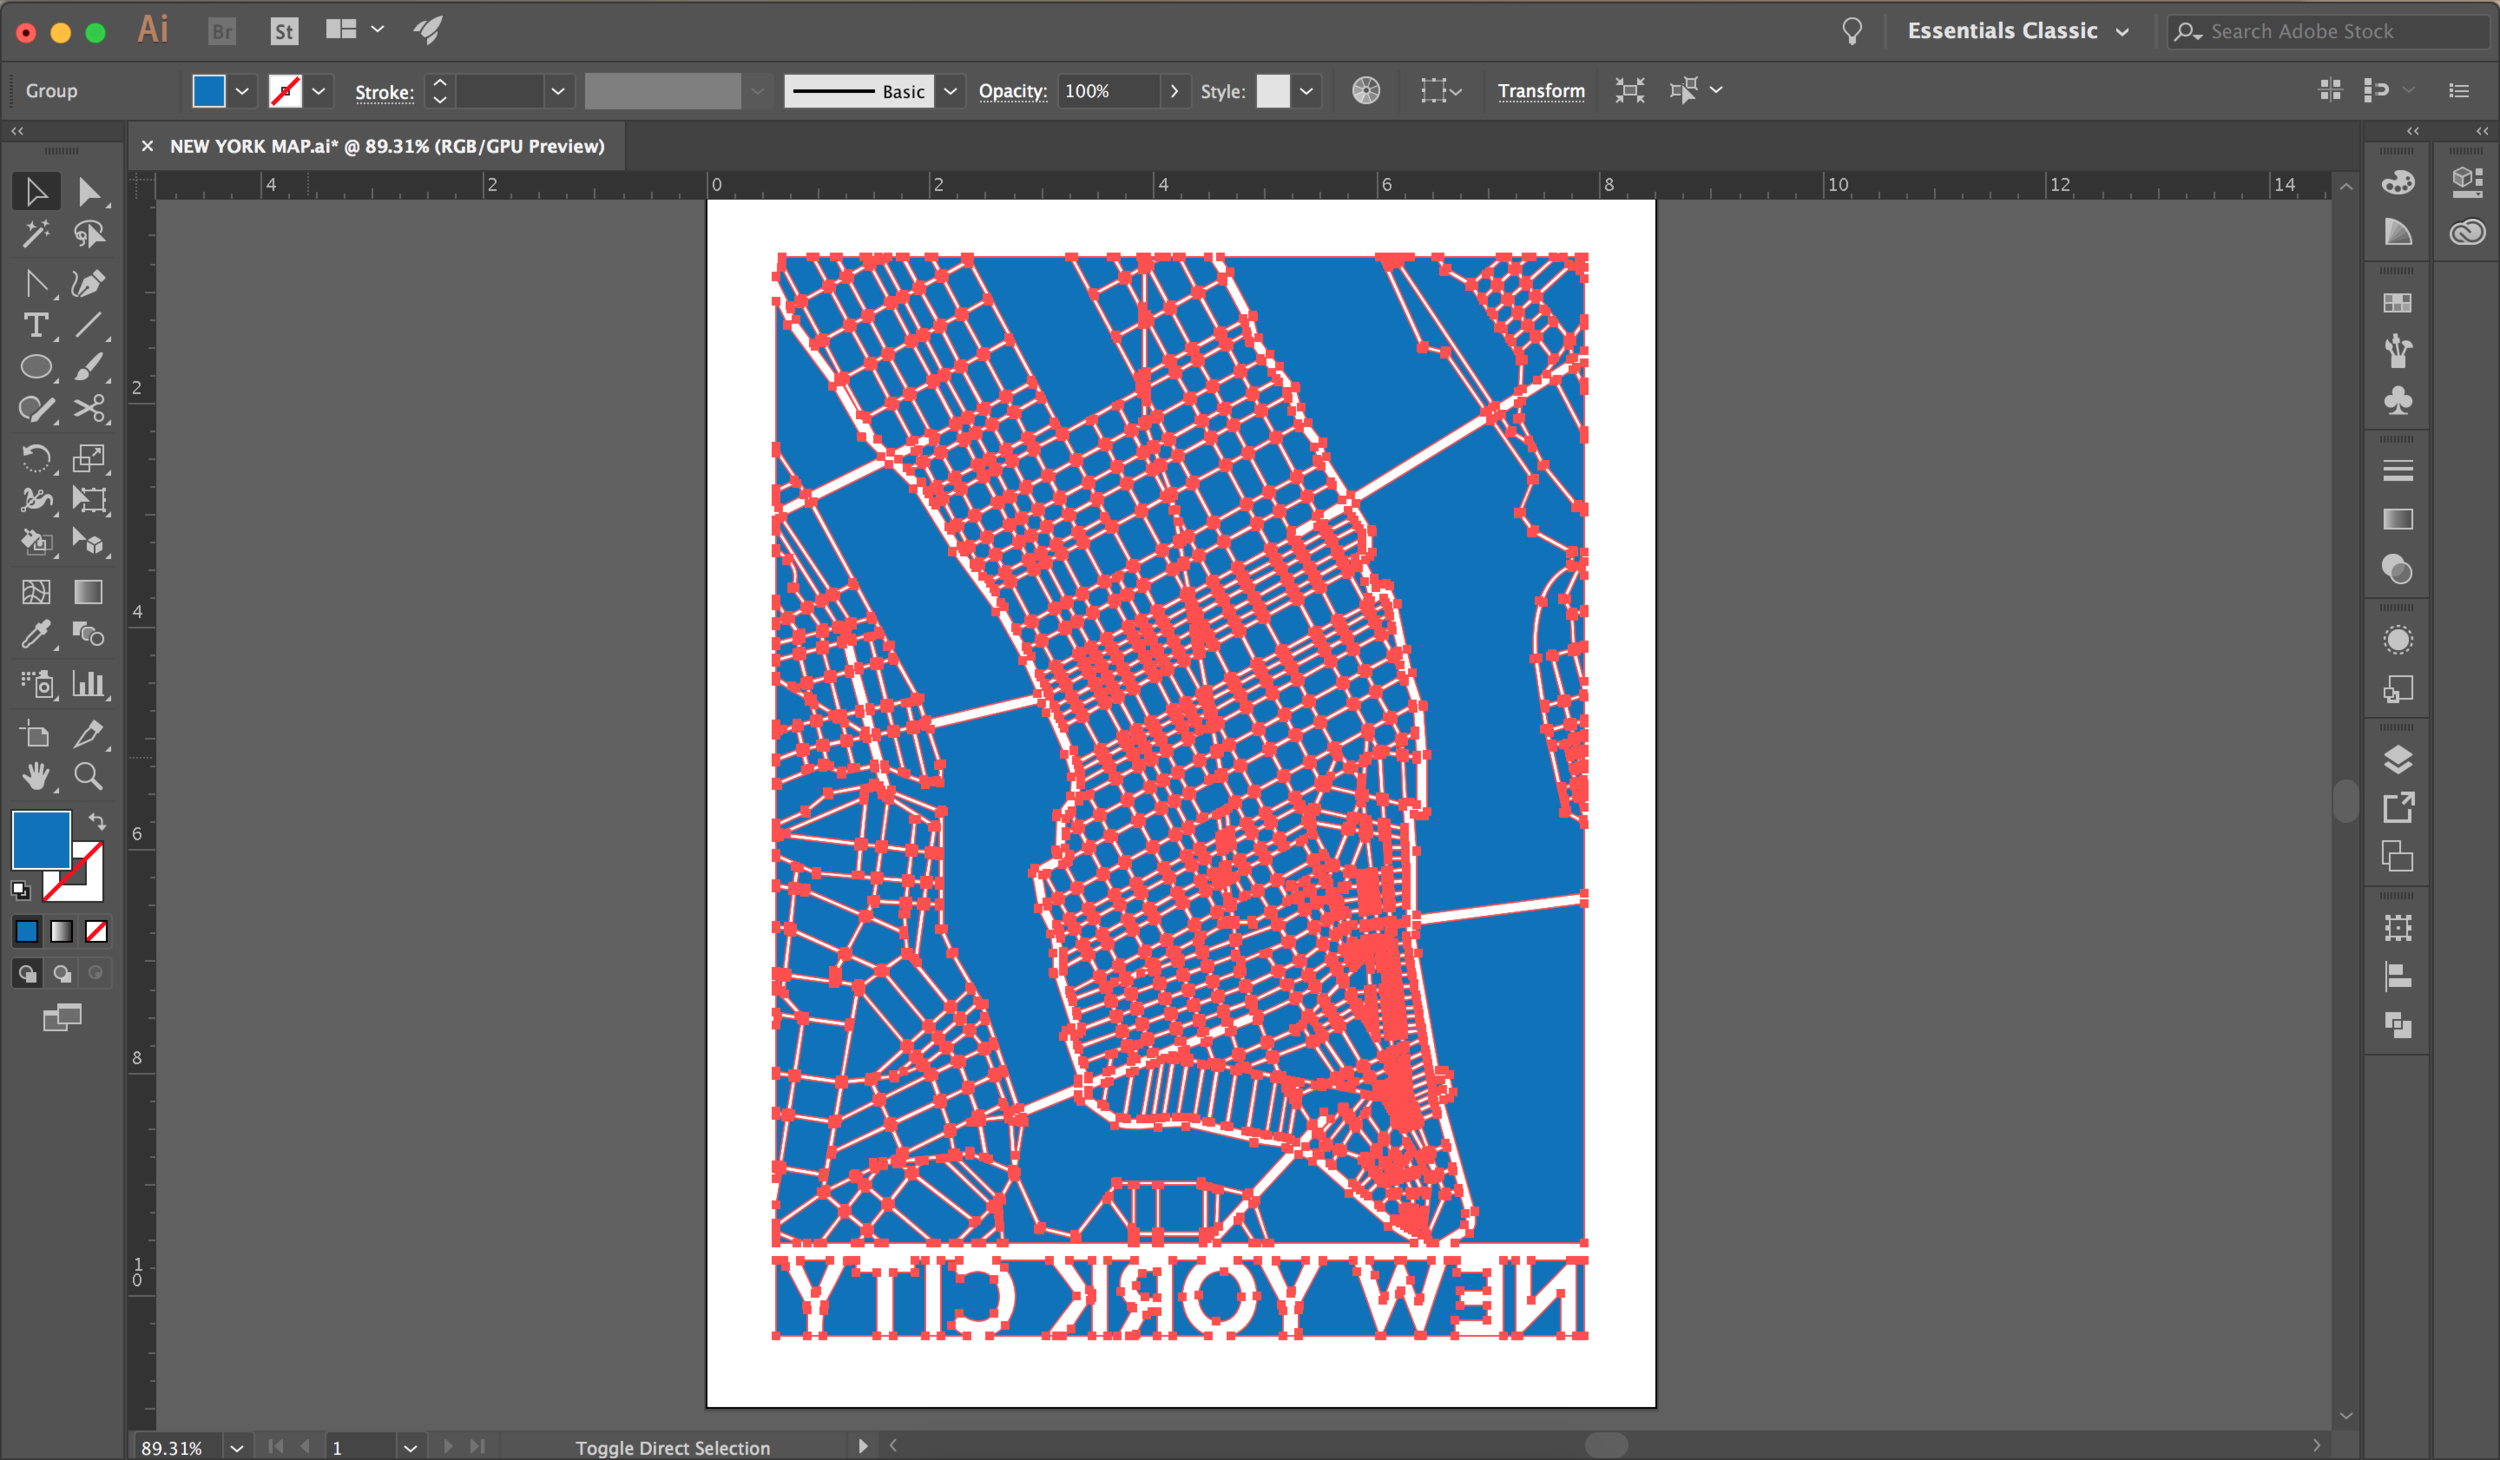This screenshot has width=2500, height=1460.
Task: Select the Artboard tool
Action: coord(36,734)
